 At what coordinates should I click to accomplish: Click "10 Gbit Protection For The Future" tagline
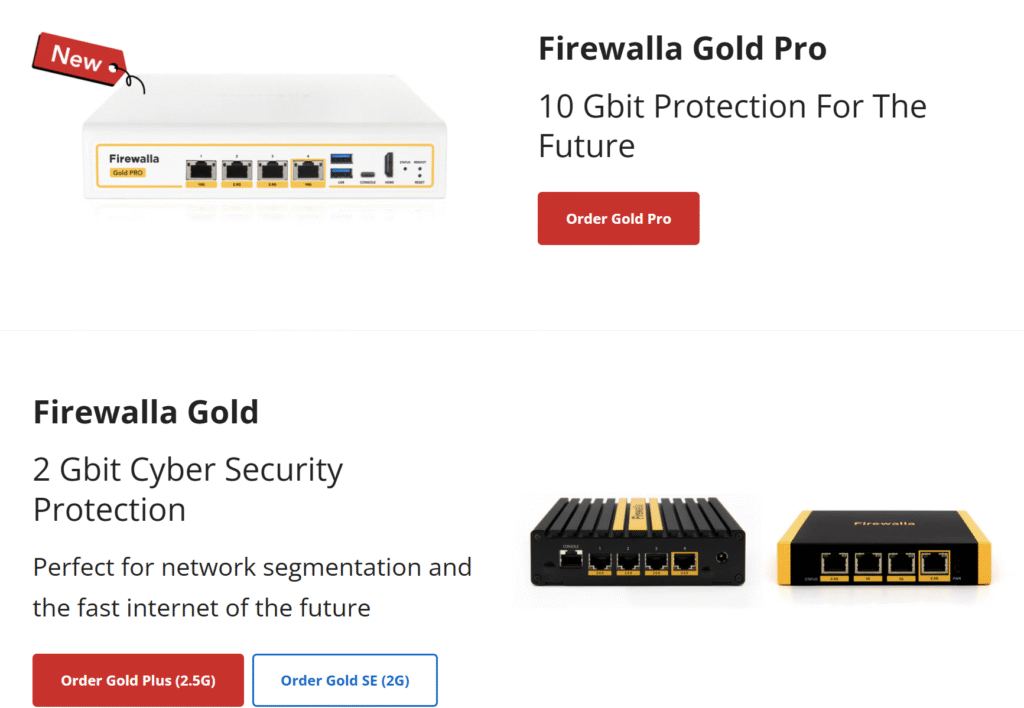point(732,126)
